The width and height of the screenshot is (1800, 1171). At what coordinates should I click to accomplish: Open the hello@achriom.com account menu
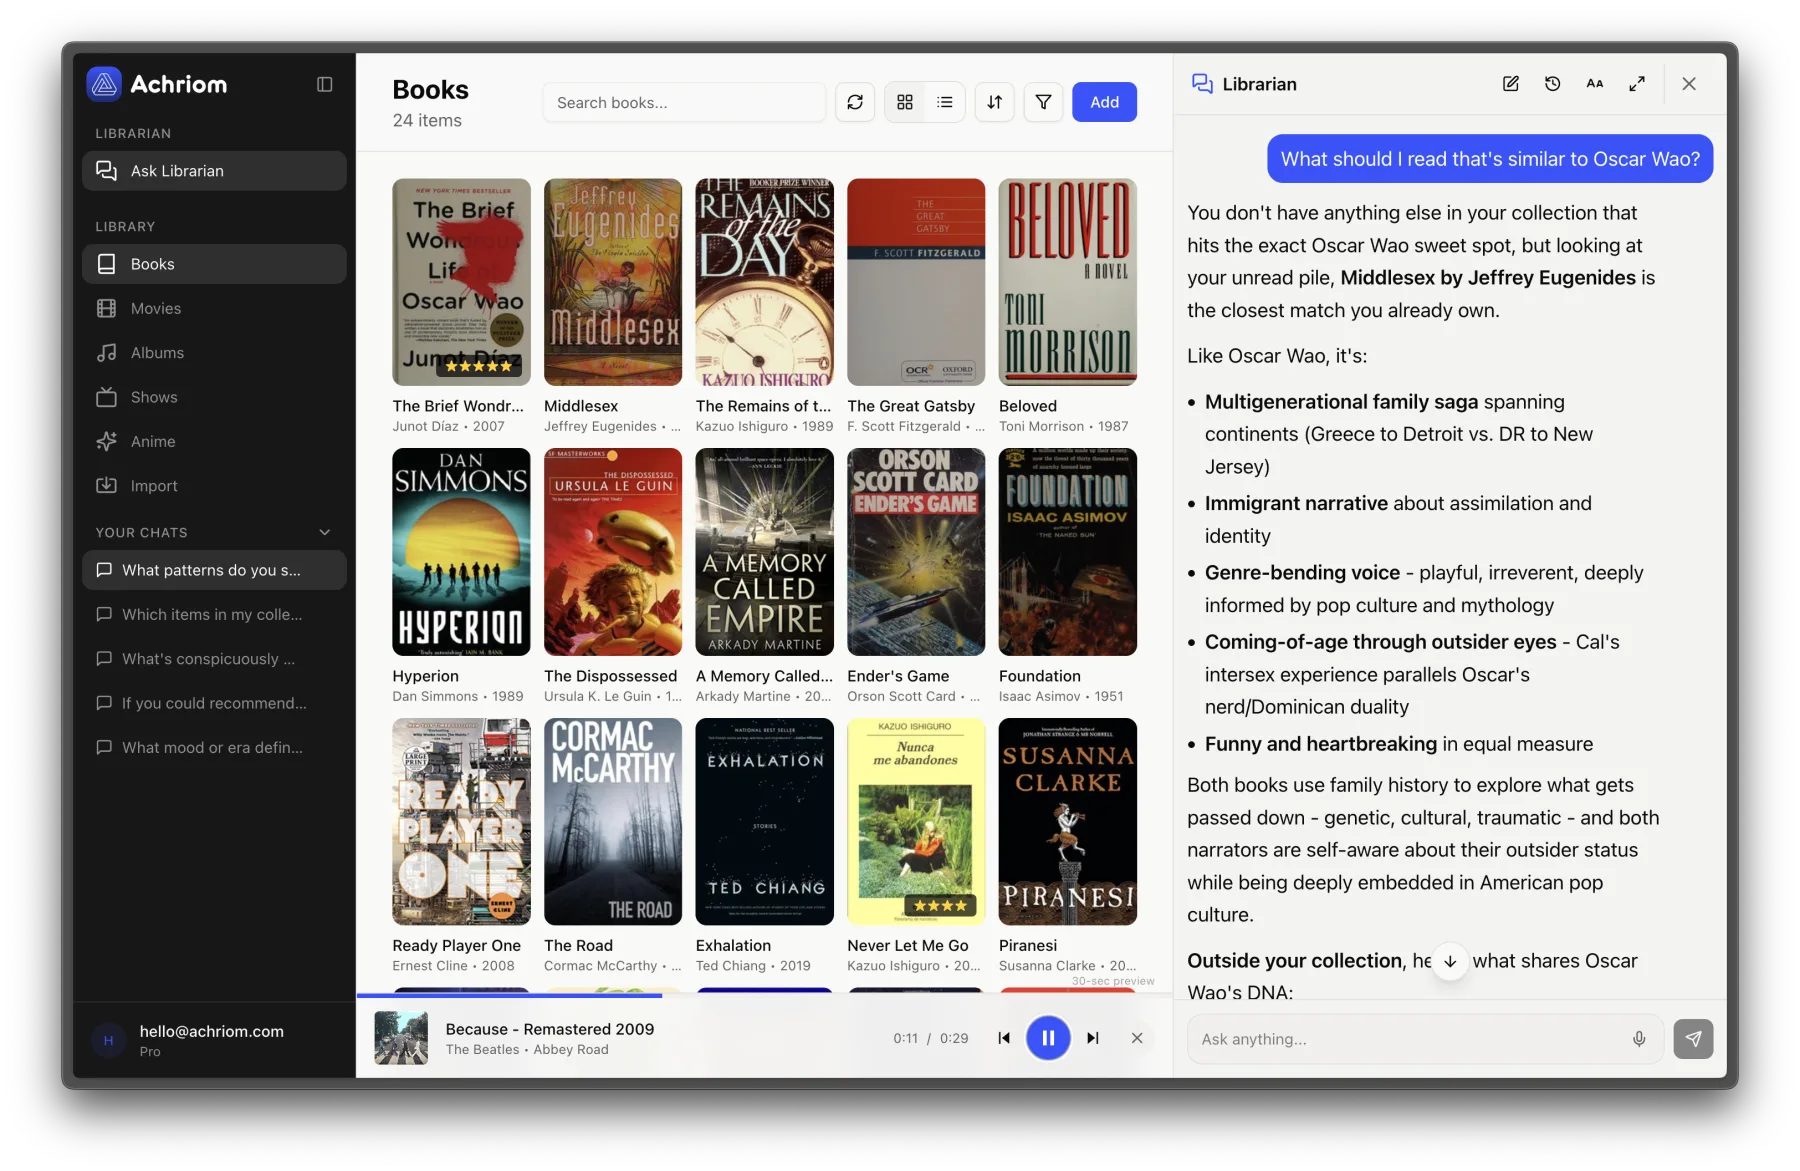214,1040
